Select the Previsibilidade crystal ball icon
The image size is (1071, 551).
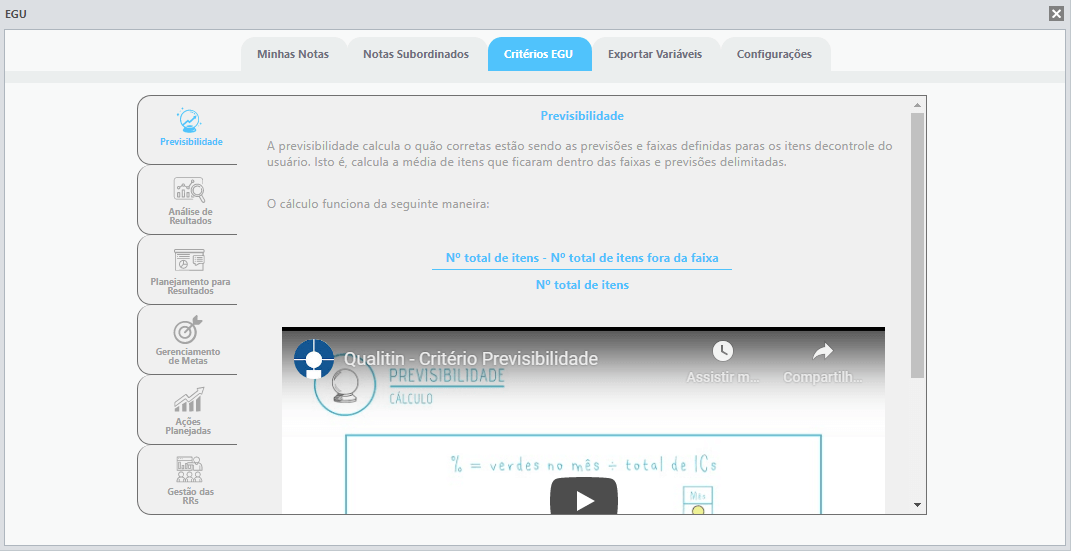tap(189, 121)
